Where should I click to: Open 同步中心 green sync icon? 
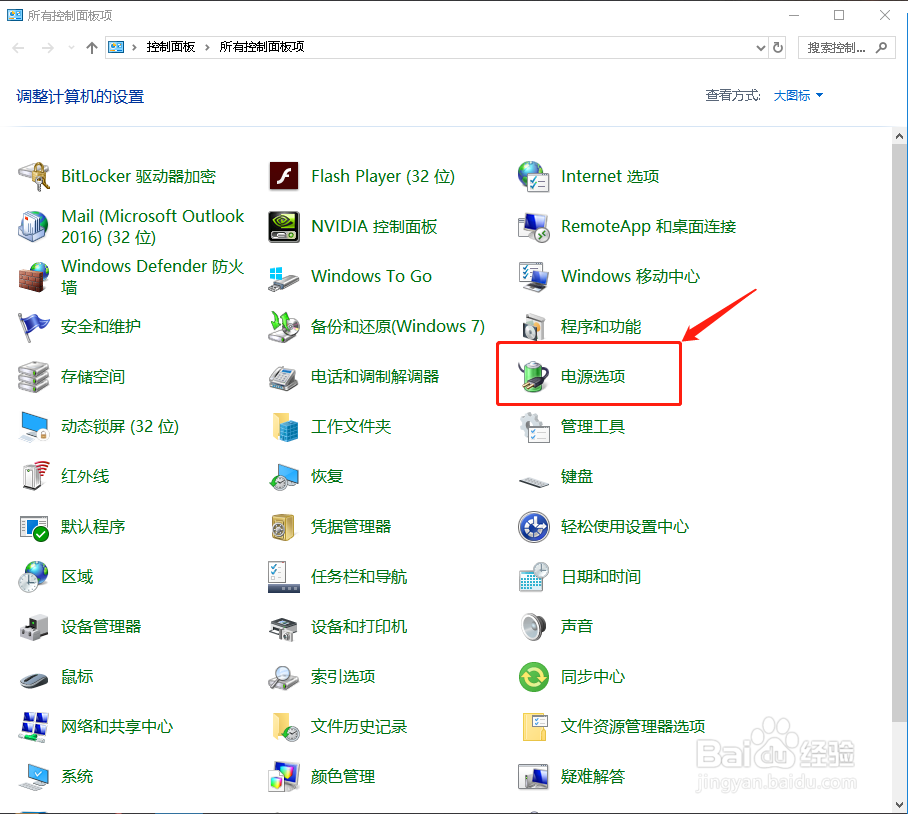pyautogui.click(x=533, y=677)
